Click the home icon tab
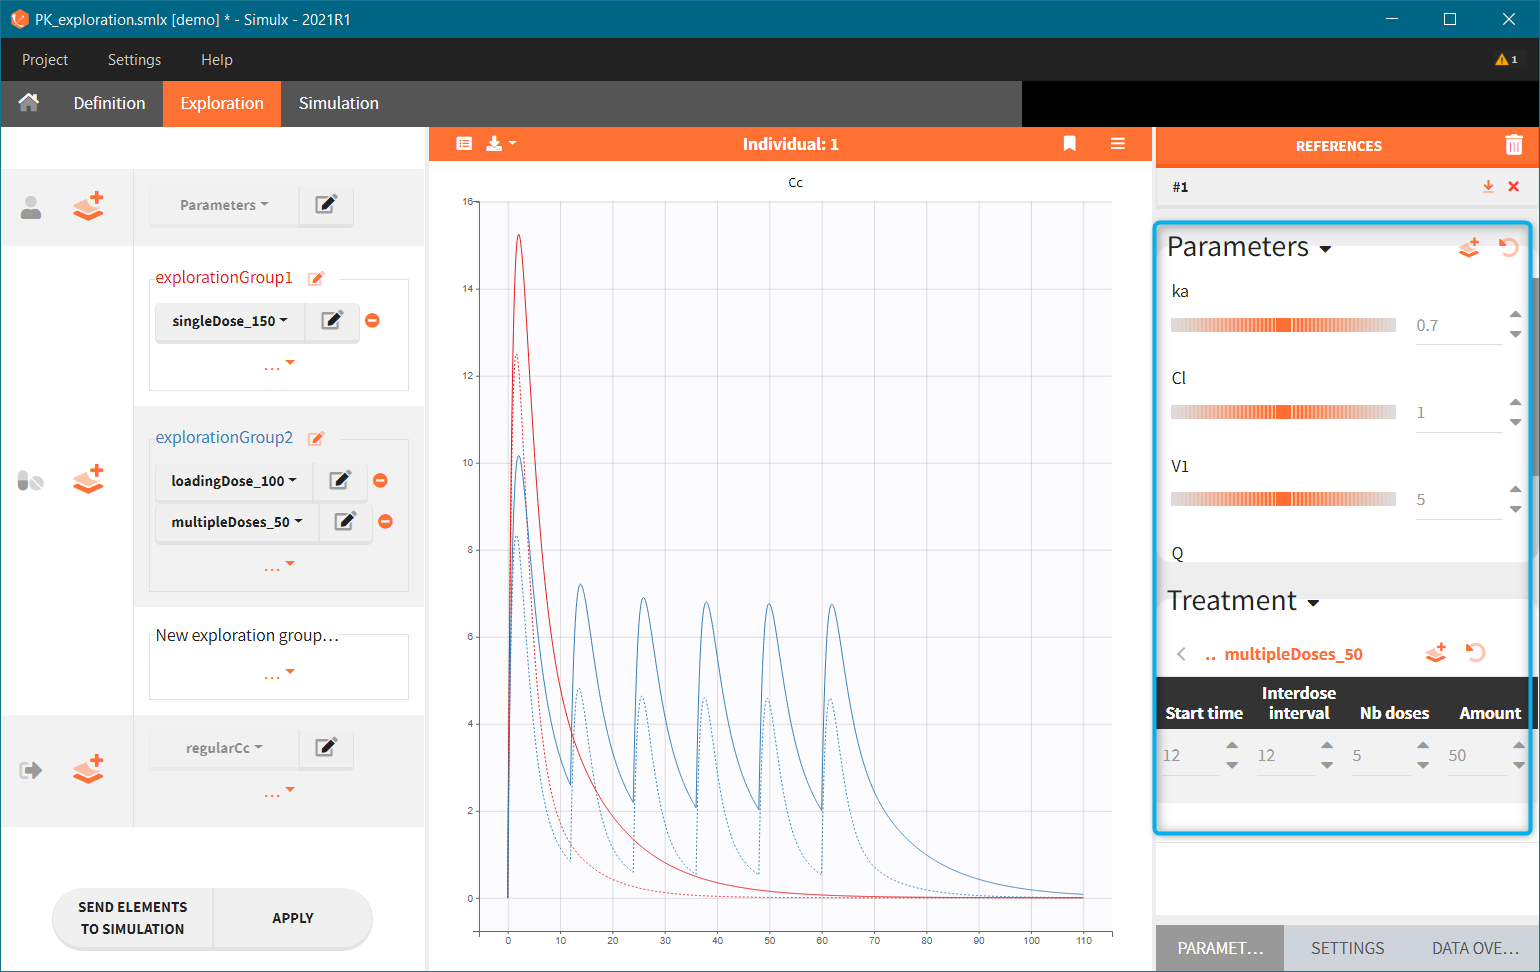This screenshot has width=1540, height=972. 29,103
